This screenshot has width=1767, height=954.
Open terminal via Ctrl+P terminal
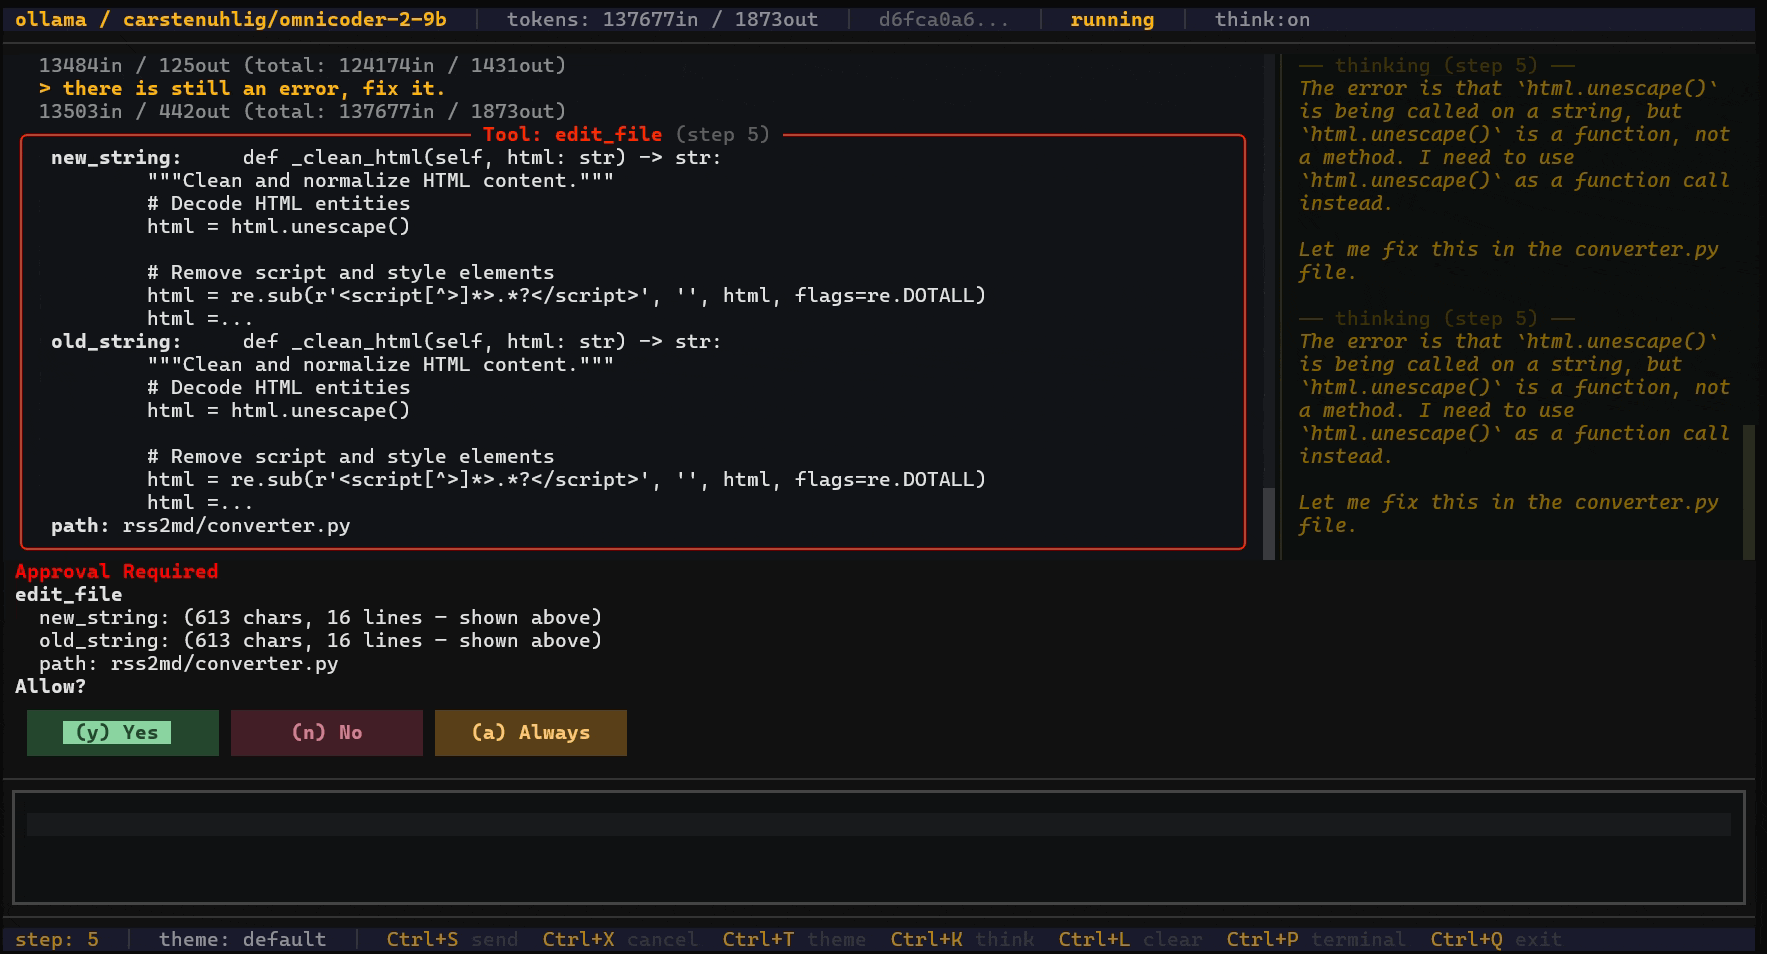1316,940
